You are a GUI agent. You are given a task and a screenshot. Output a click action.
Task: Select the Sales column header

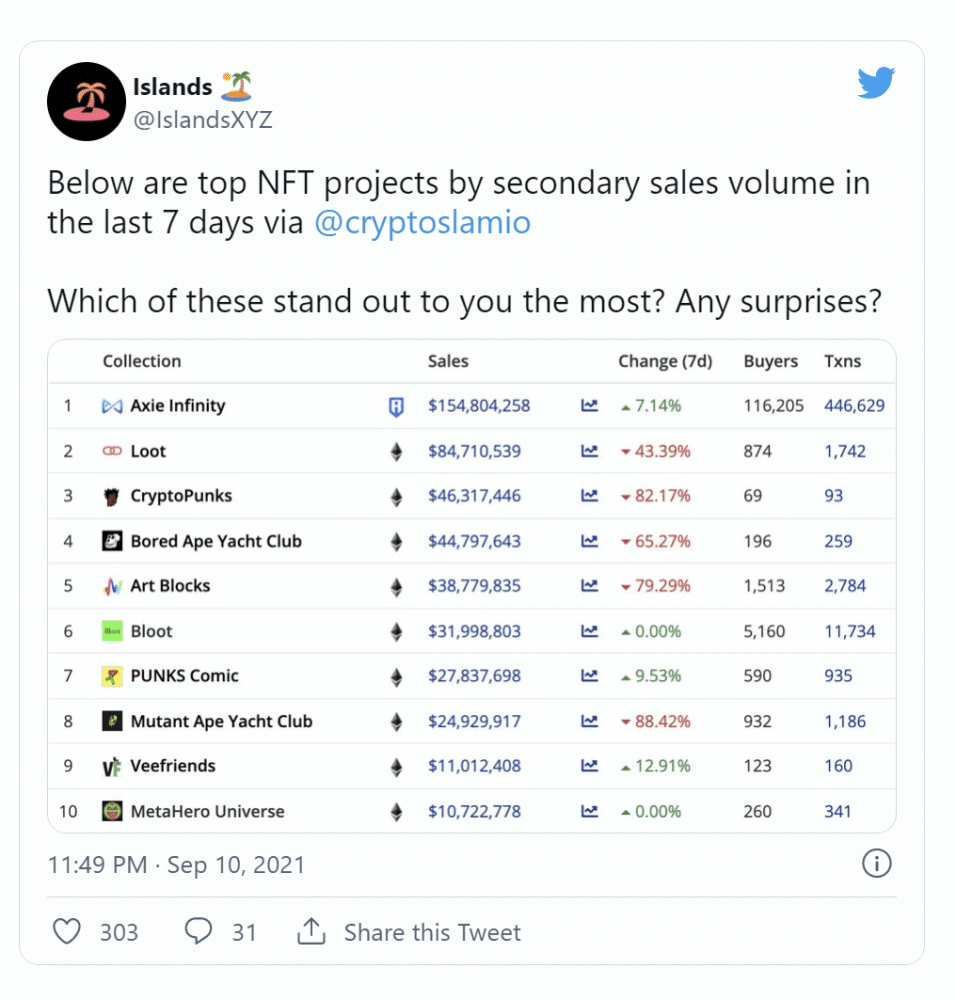448,361
